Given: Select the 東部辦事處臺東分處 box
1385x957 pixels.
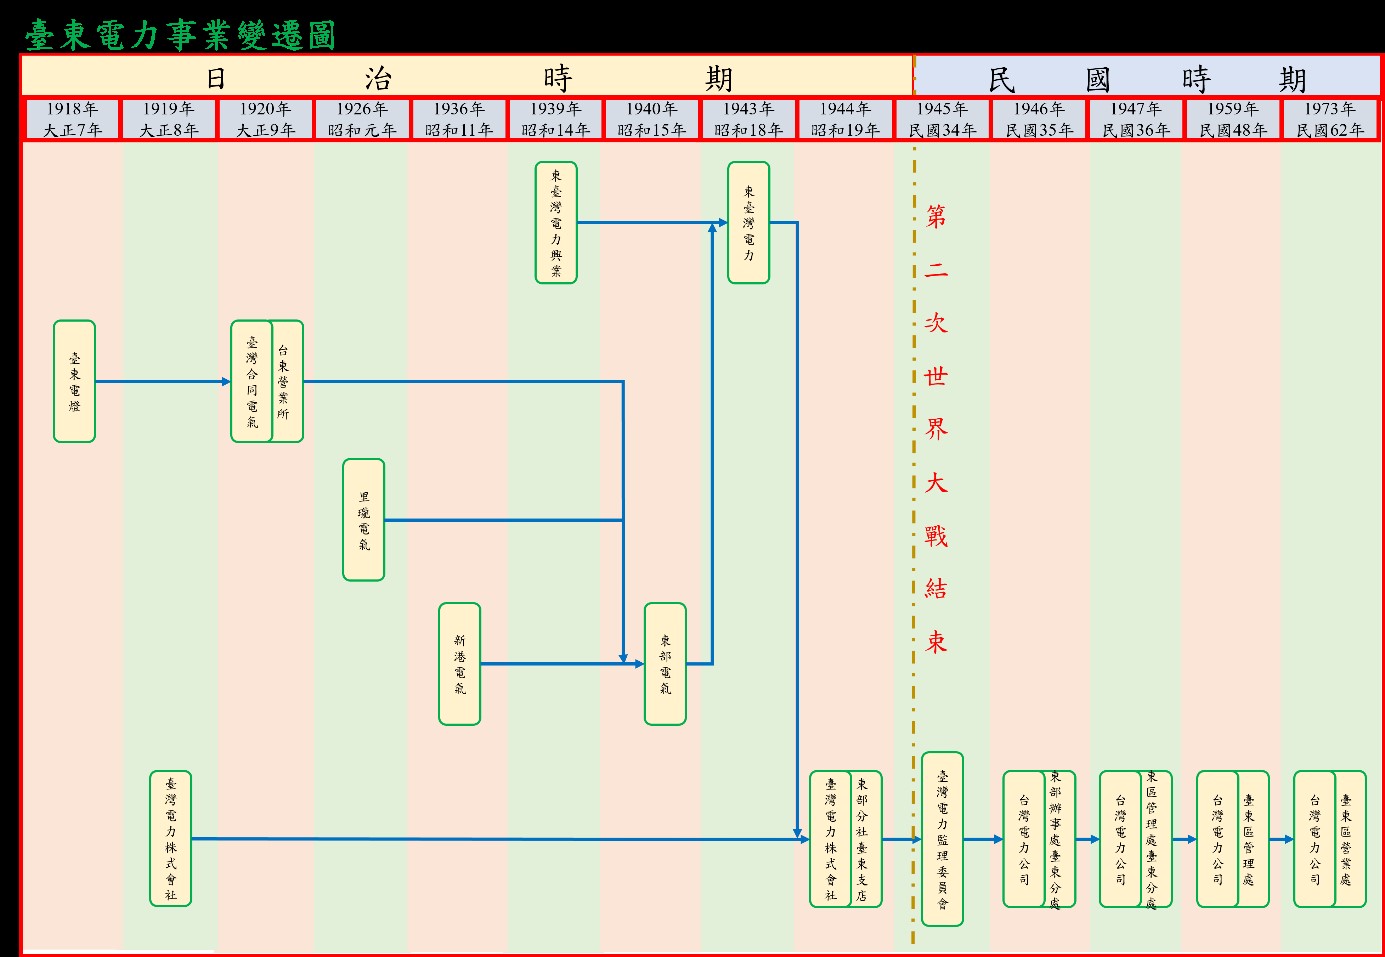Looking at the screenshot, I should coord(1059,838).
